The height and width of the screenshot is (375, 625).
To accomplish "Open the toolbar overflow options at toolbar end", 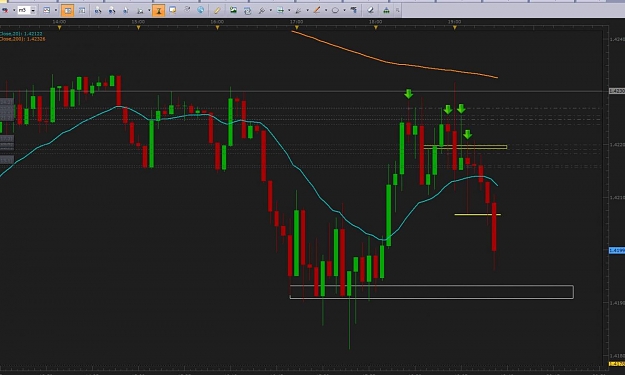I will tap(397, 10).
